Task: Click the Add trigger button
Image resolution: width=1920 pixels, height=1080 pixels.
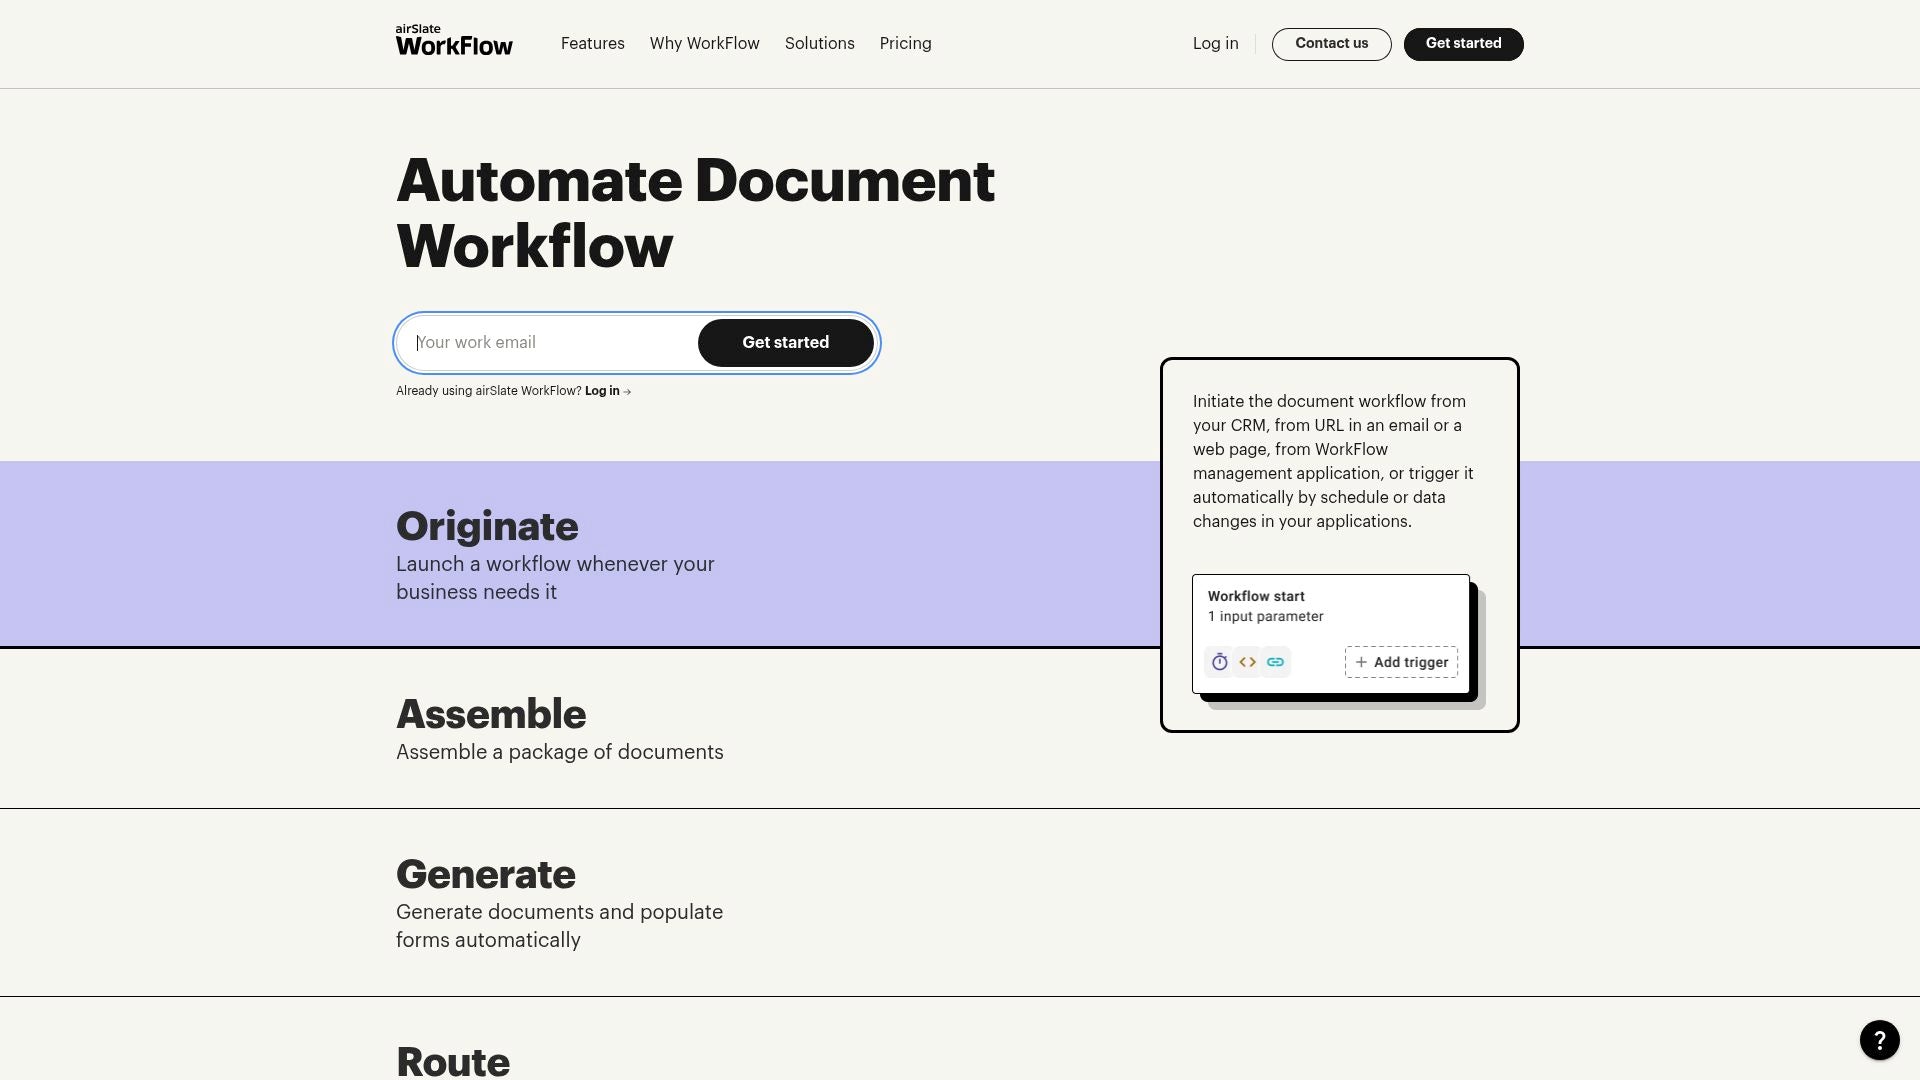Action: tap(1401, 662)
